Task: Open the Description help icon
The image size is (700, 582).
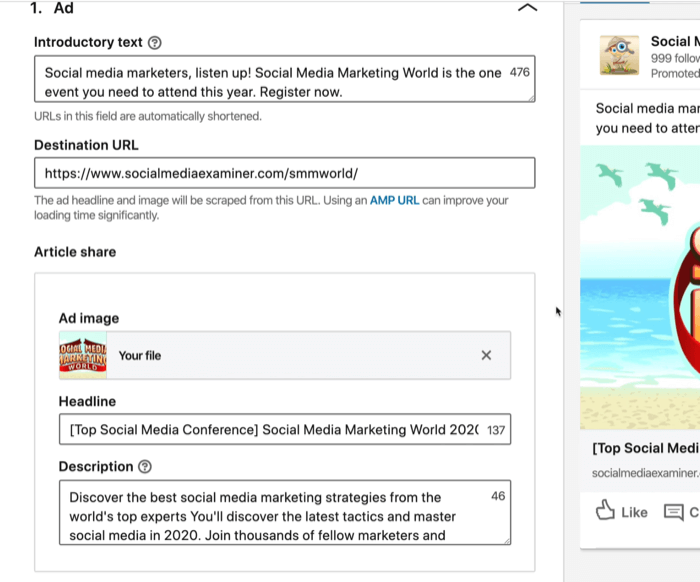Action: point(145,467)
